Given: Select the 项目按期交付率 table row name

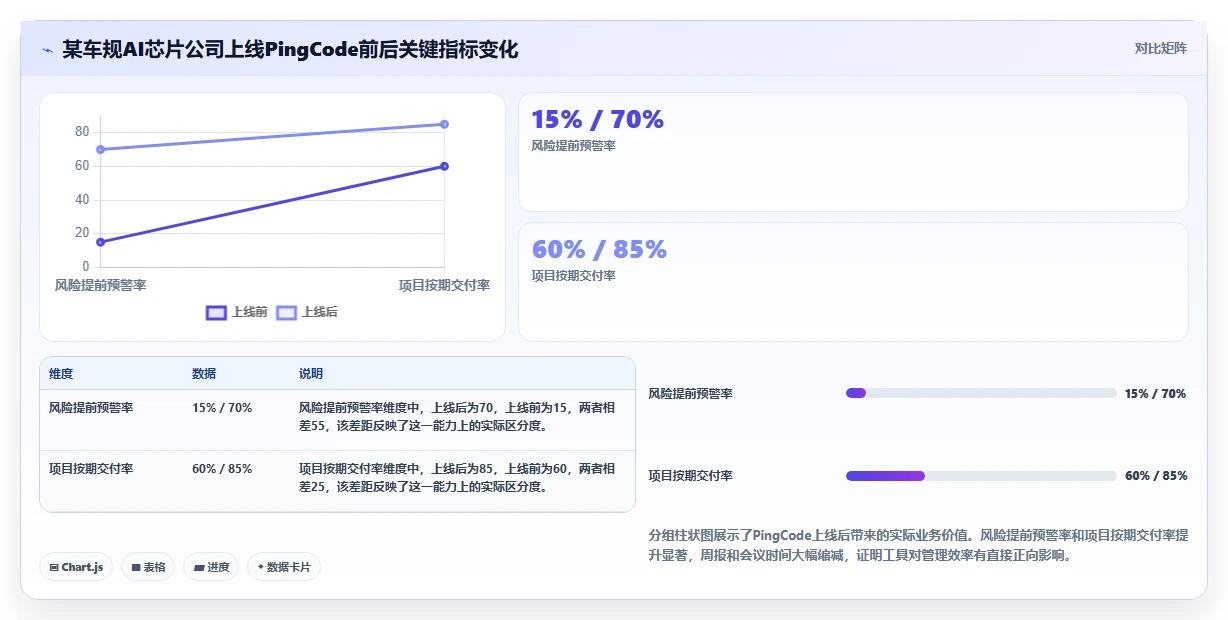Looking at the screenshot, I should [x=91, y=468].
